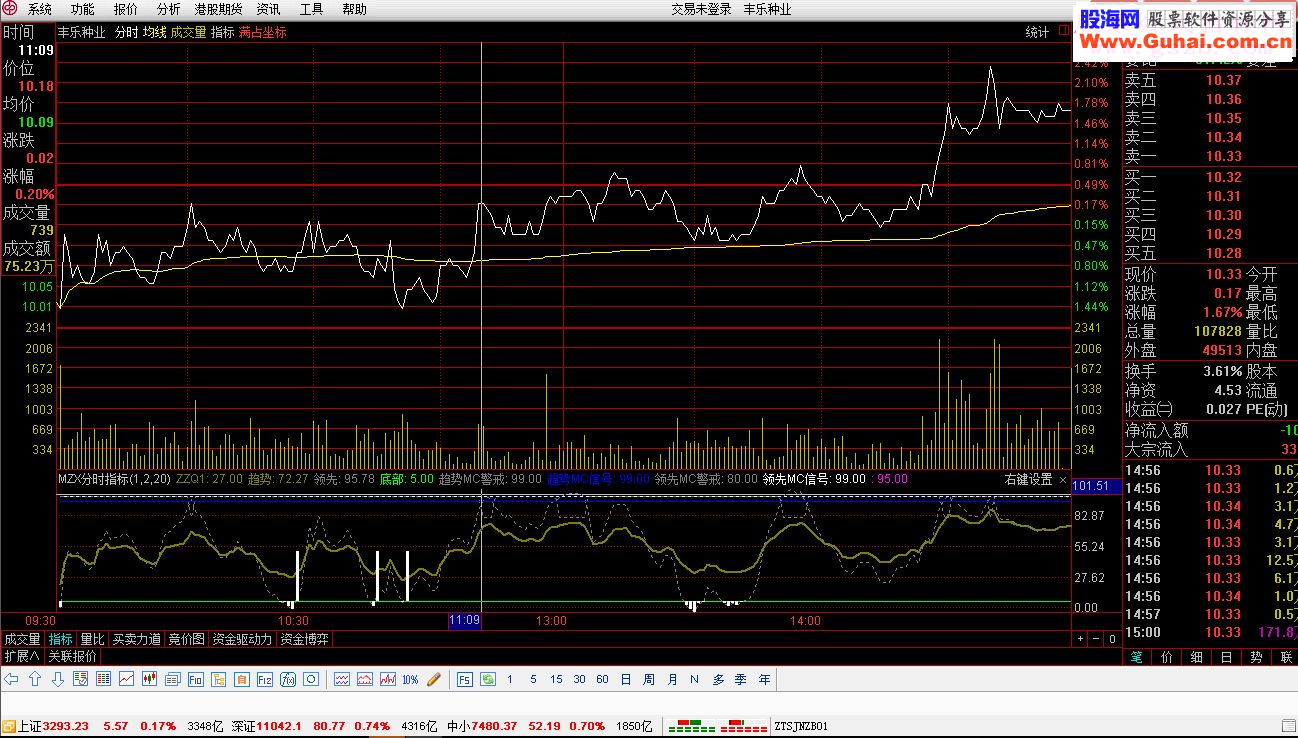1298x738 pixels.
Task: Open the 分析 menu
Action: [168, 9]
